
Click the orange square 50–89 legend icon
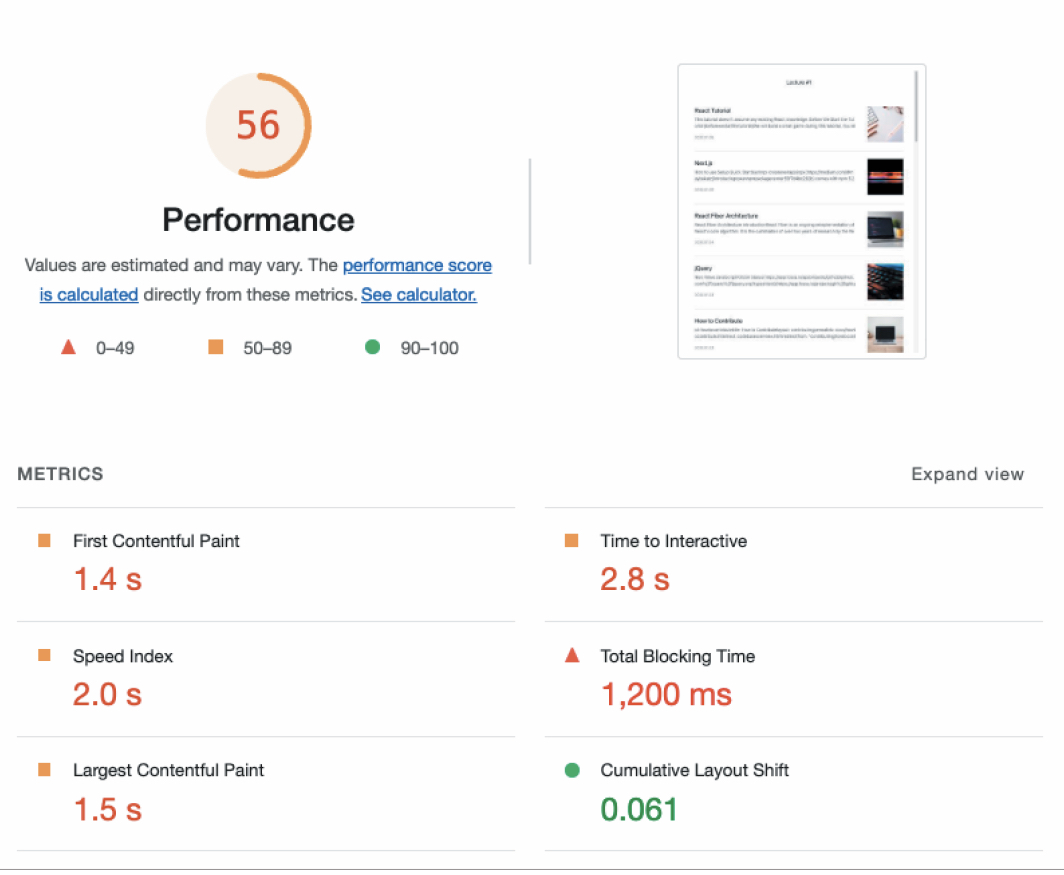click(216, 347)
